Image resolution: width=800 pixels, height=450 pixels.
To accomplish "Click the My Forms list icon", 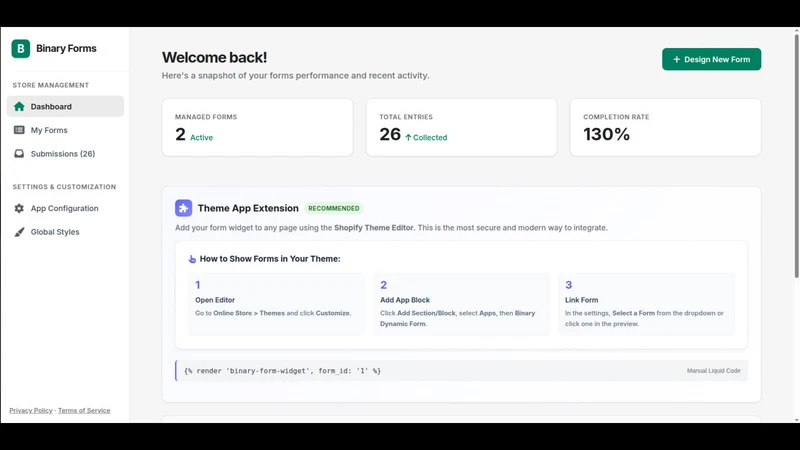I will pos(19,130).
